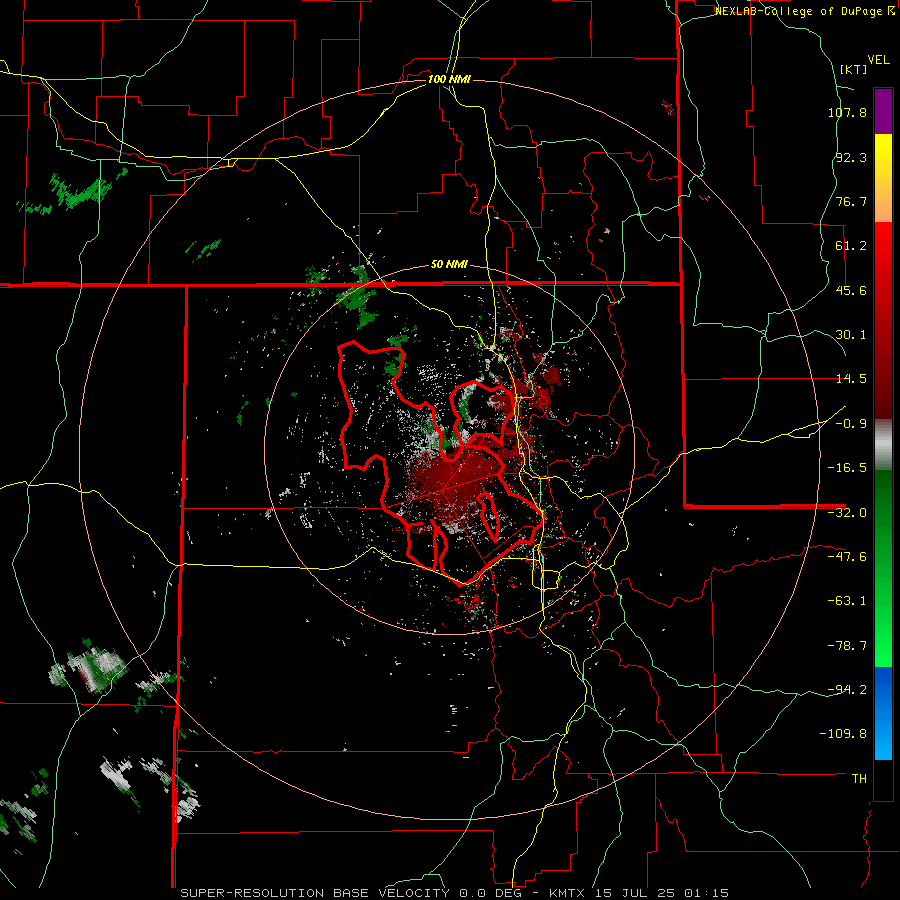Click the VEL legend title
Image resolution: width=900 pixels, height=900 pixels.
pos(879,60)
